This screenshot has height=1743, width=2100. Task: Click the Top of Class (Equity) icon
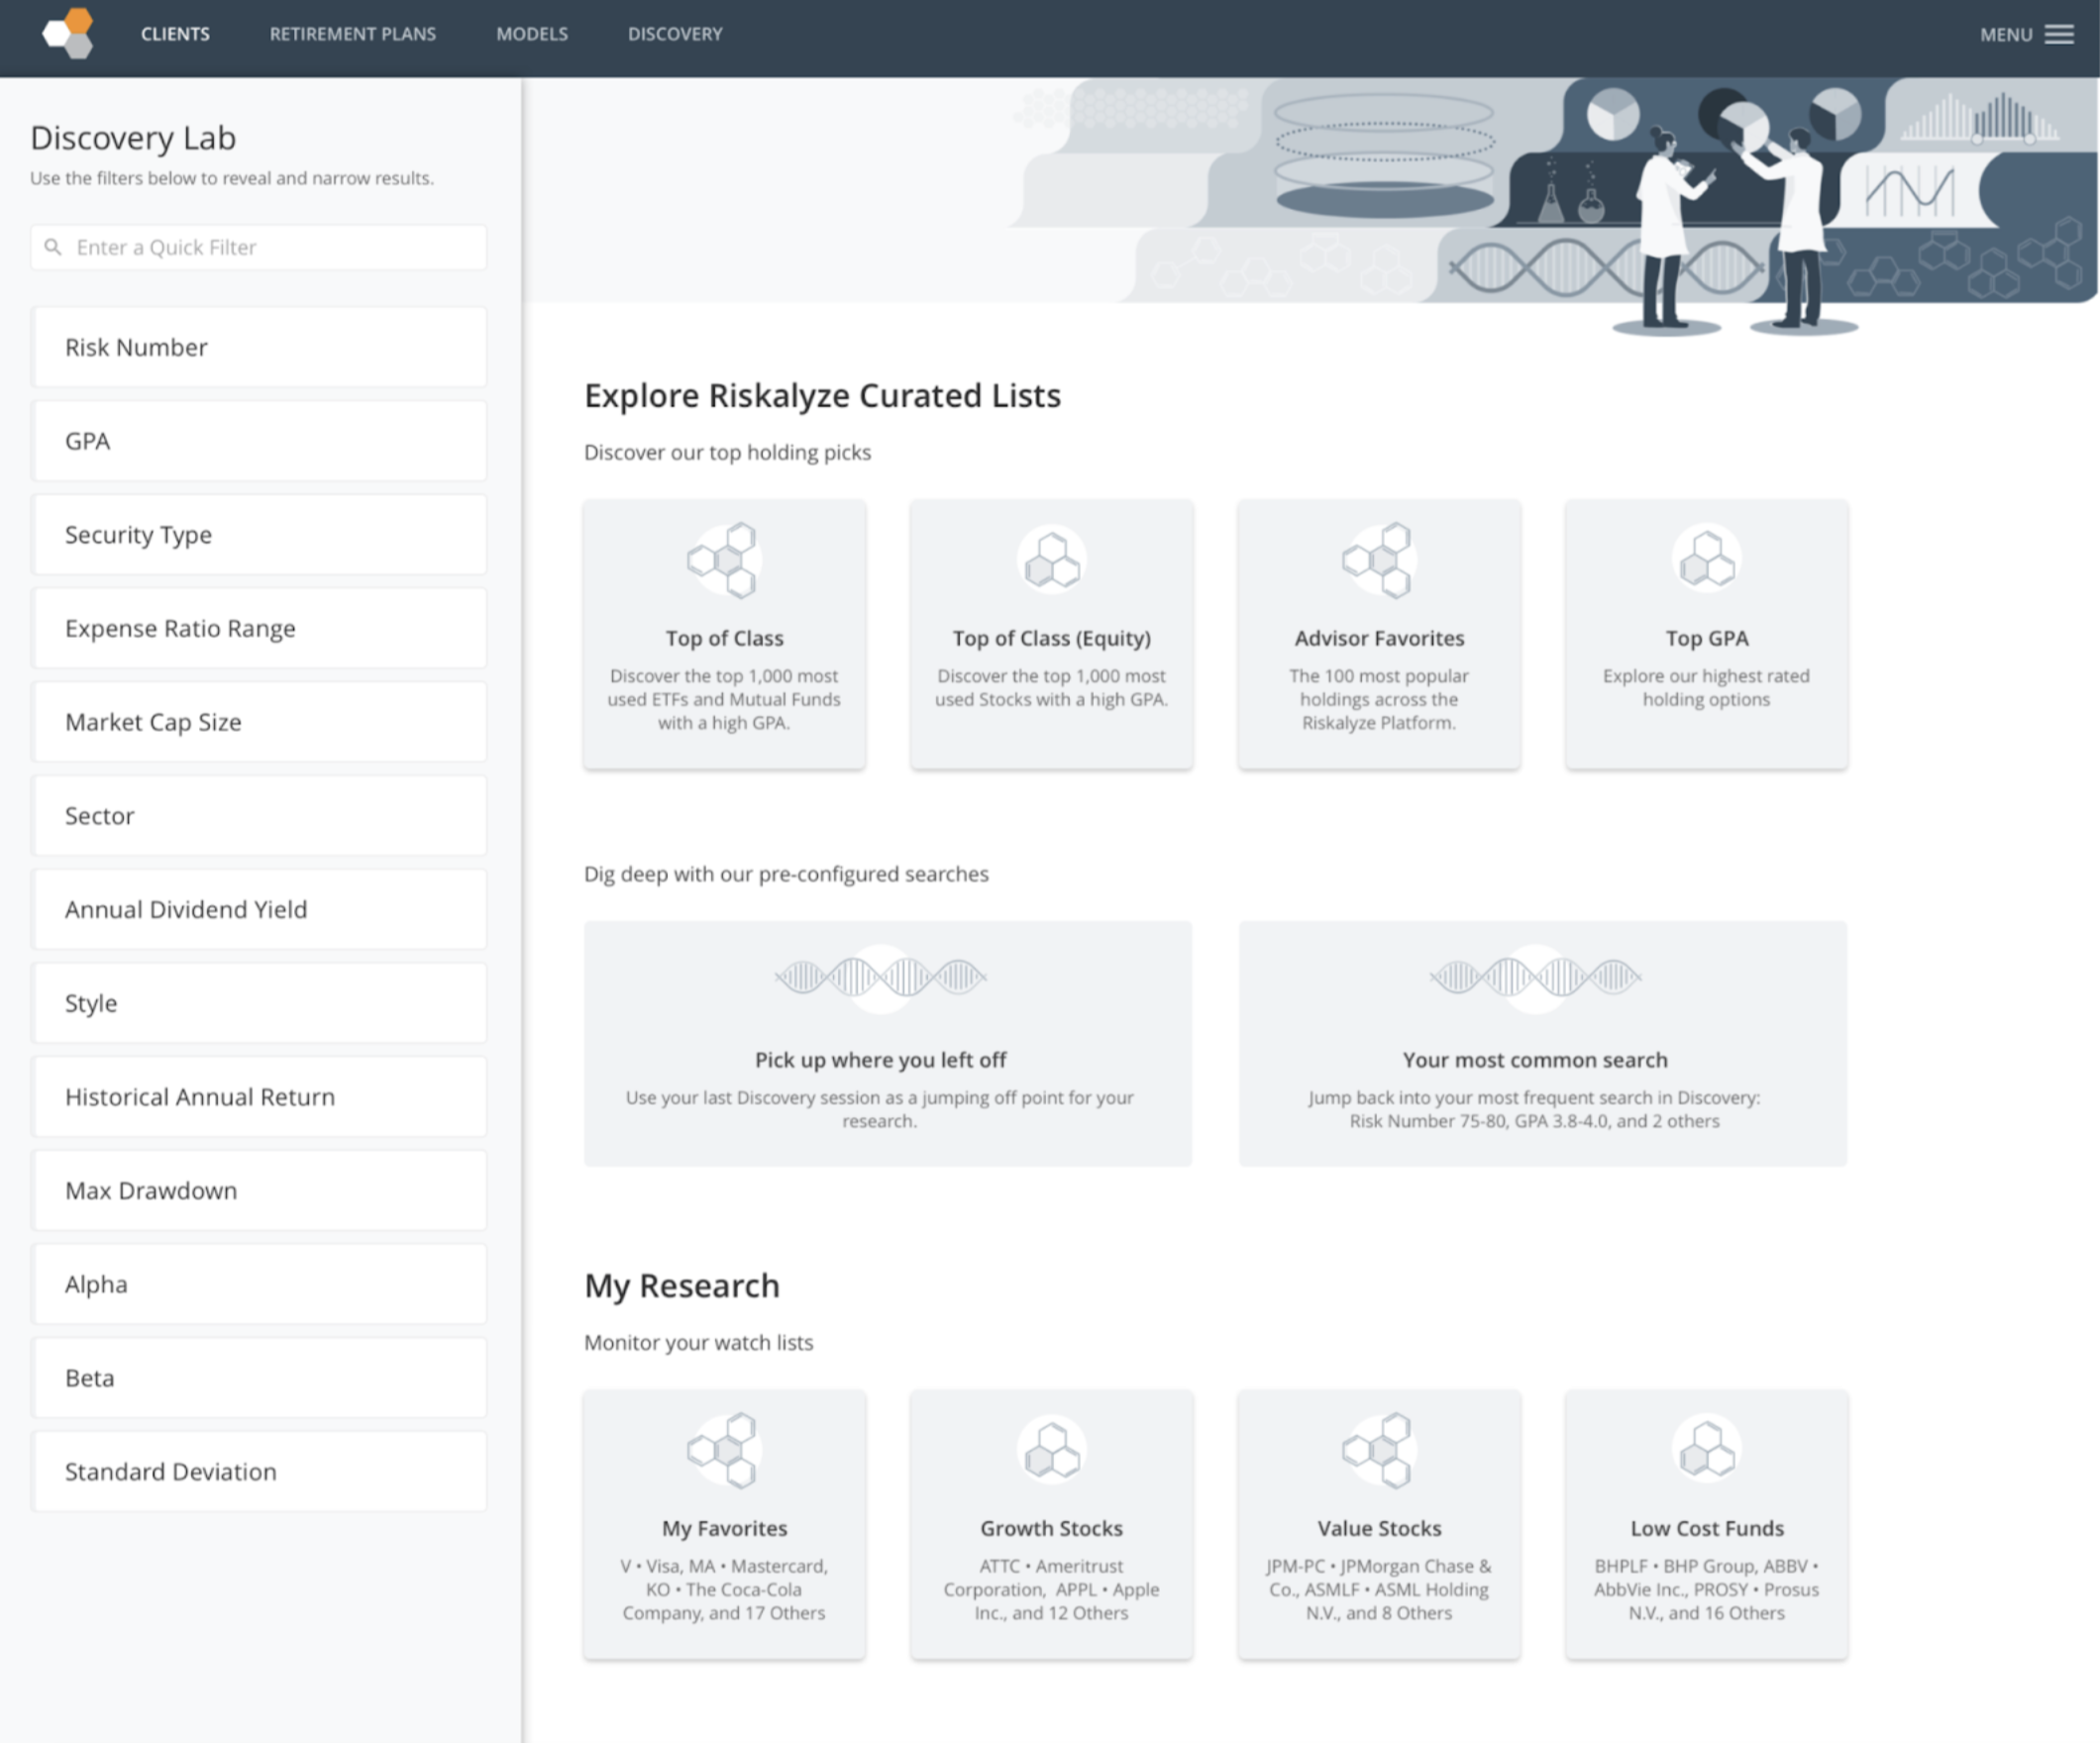[1051, 560]
